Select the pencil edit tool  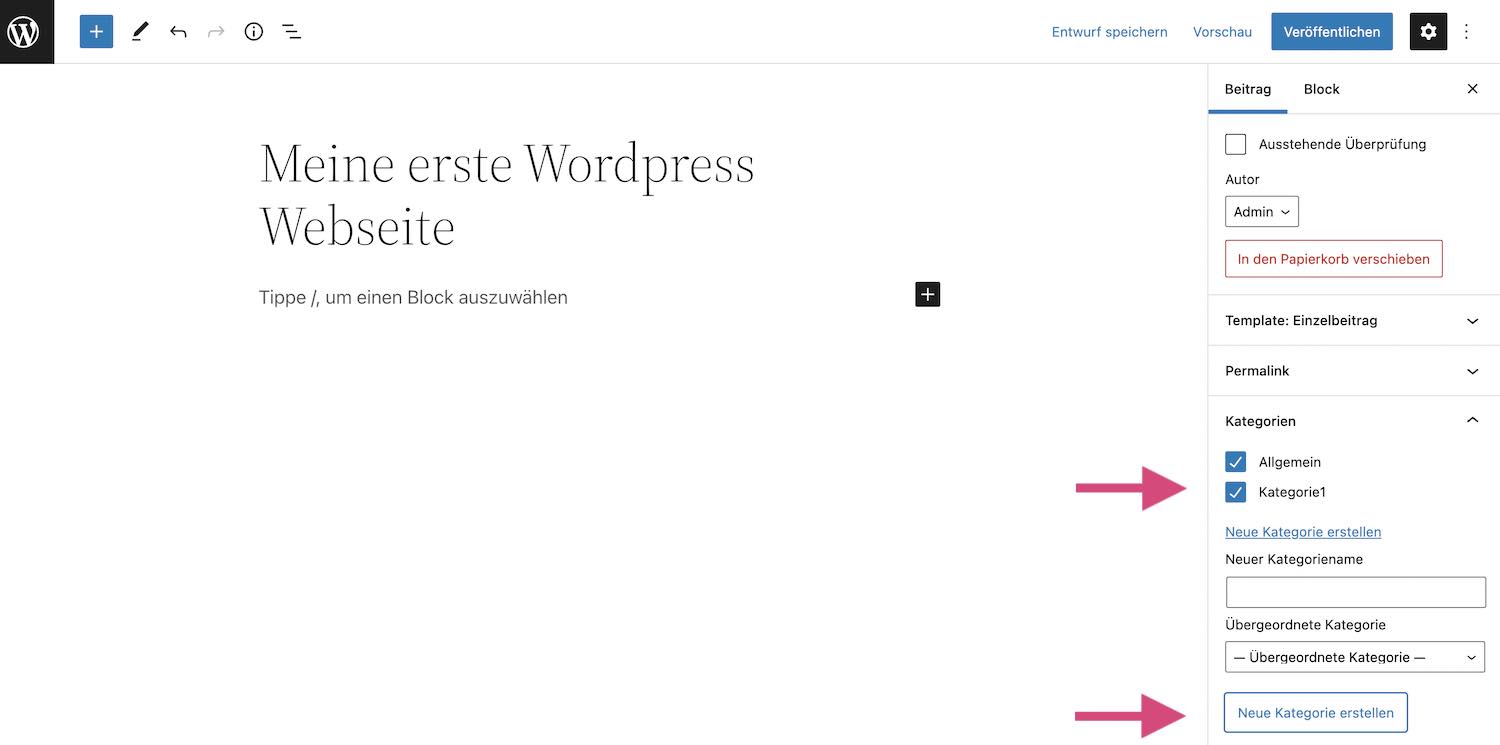click(x=139, y=32)
